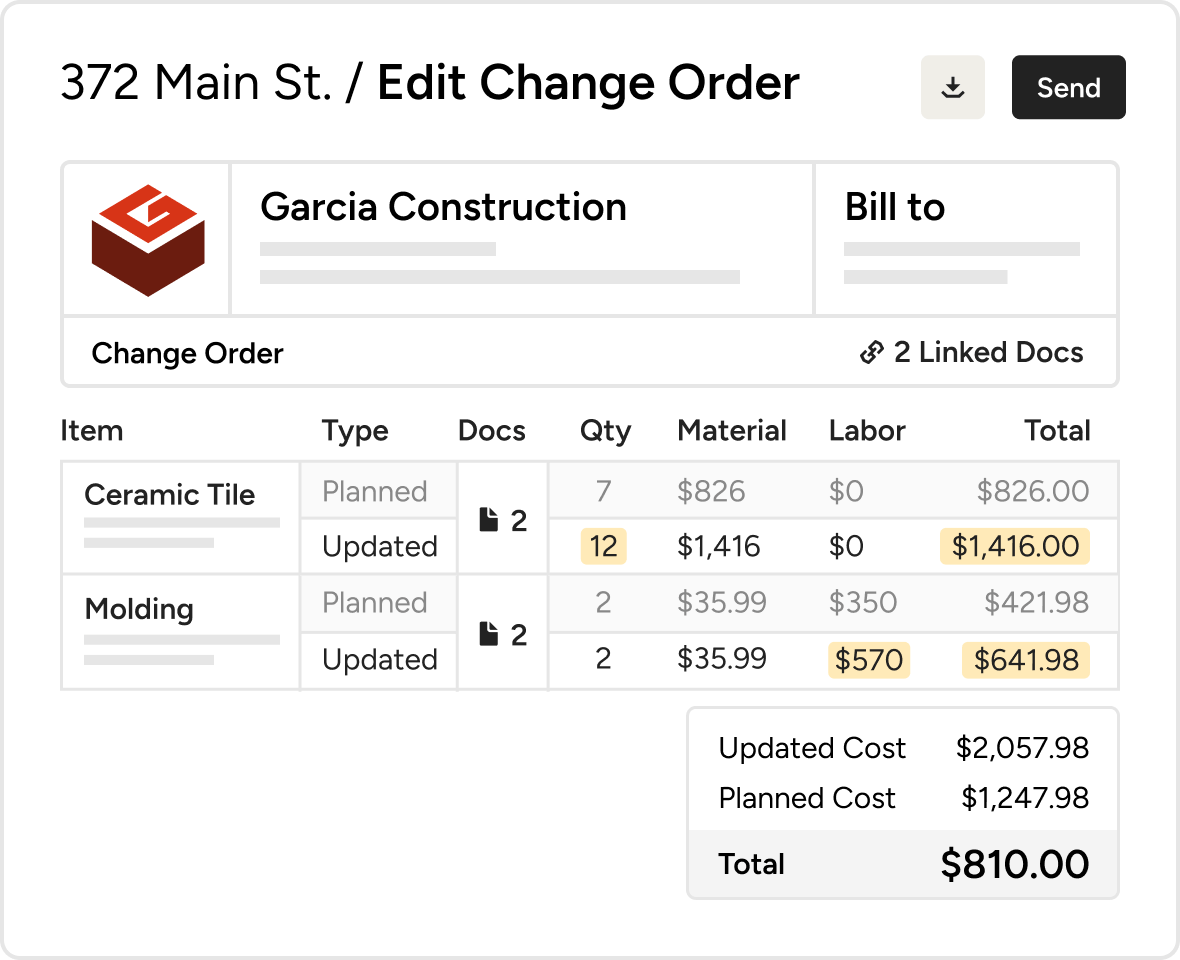
Task: Open the 2 Linked Docs link
Action: click(x=987, y=353)
